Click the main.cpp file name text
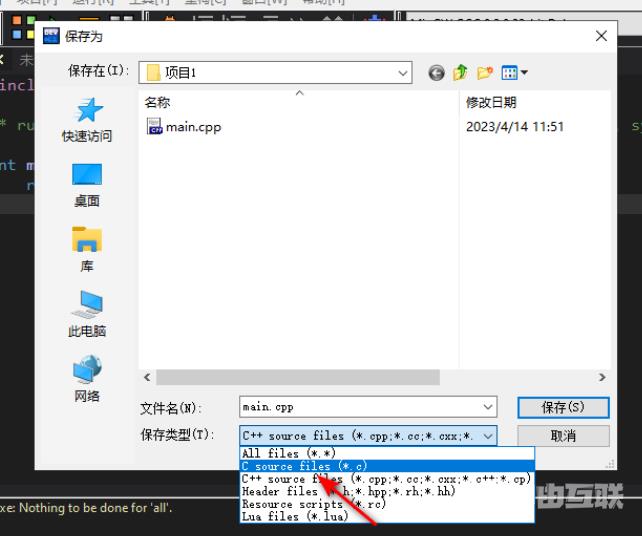642x536 pixels. pos(193,127)
